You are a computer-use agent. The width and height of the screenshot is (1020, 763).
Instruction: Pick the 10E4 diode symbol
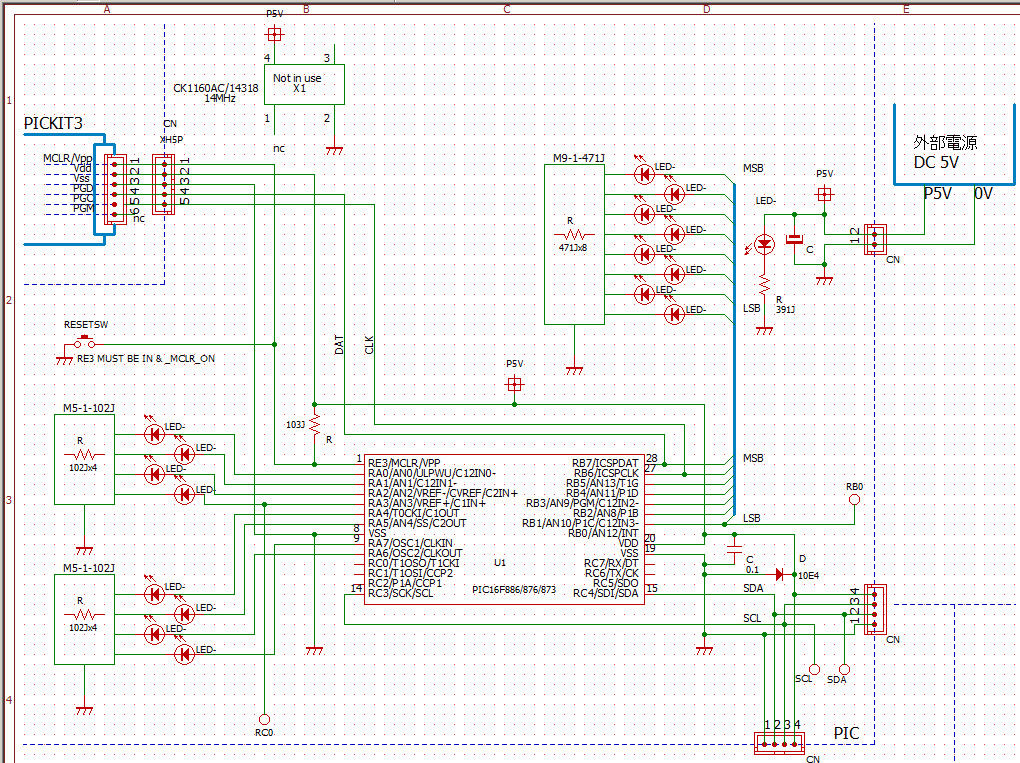(x=779, y=575)
